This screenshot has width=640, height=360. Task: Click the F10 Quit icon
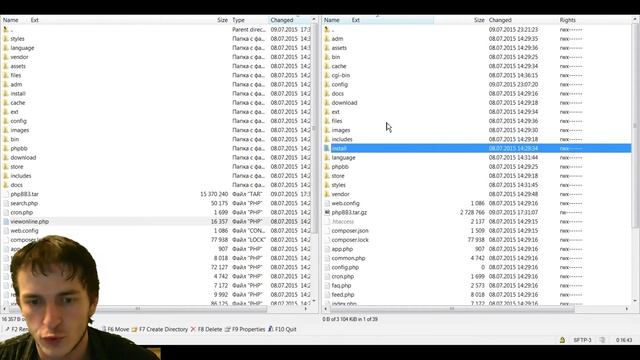pyautogui.click(x=270, y=329)
